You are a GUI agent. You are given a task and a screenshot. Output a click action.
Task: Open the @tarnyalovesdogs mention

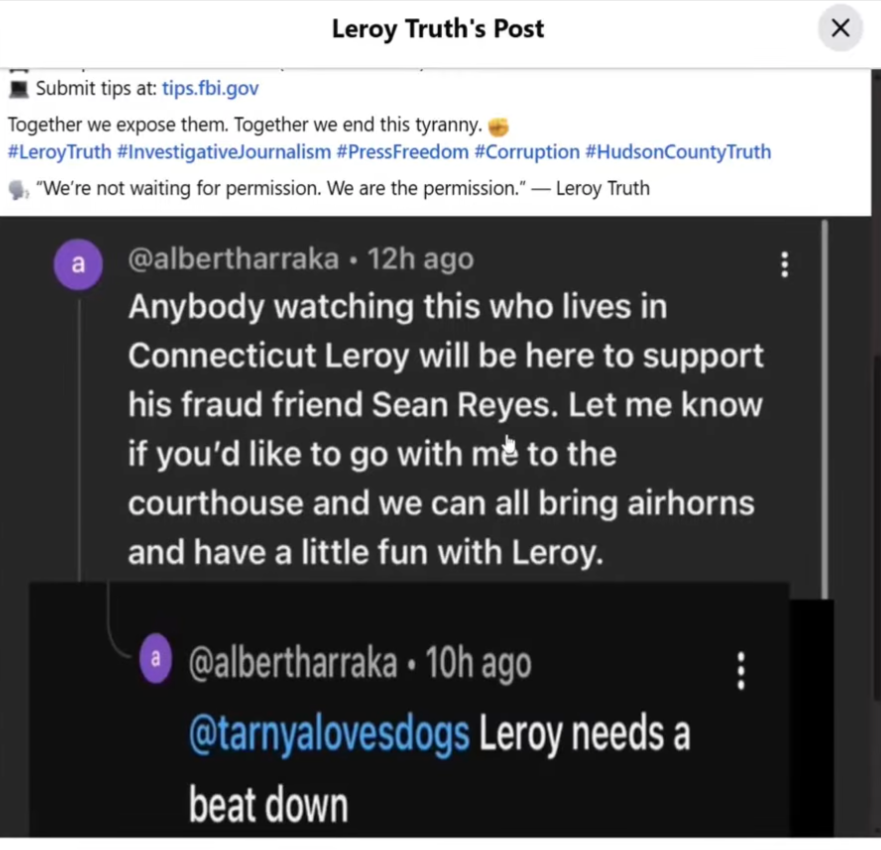(x=329, y=735)
